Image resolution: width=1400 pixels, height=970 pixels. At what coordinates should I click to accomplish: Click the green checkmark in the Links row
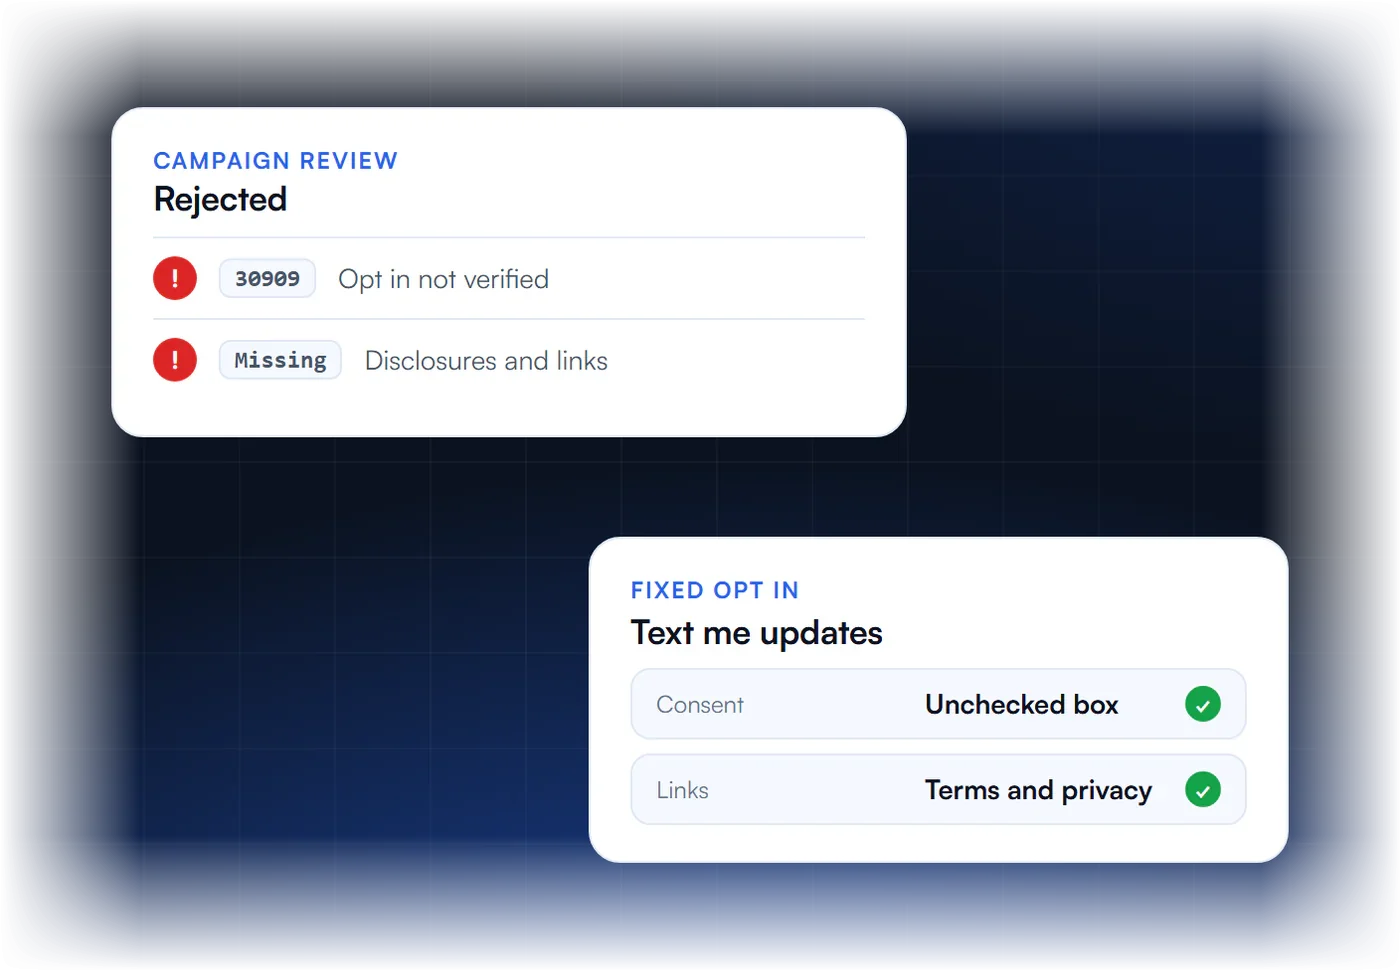(1203, 790)
